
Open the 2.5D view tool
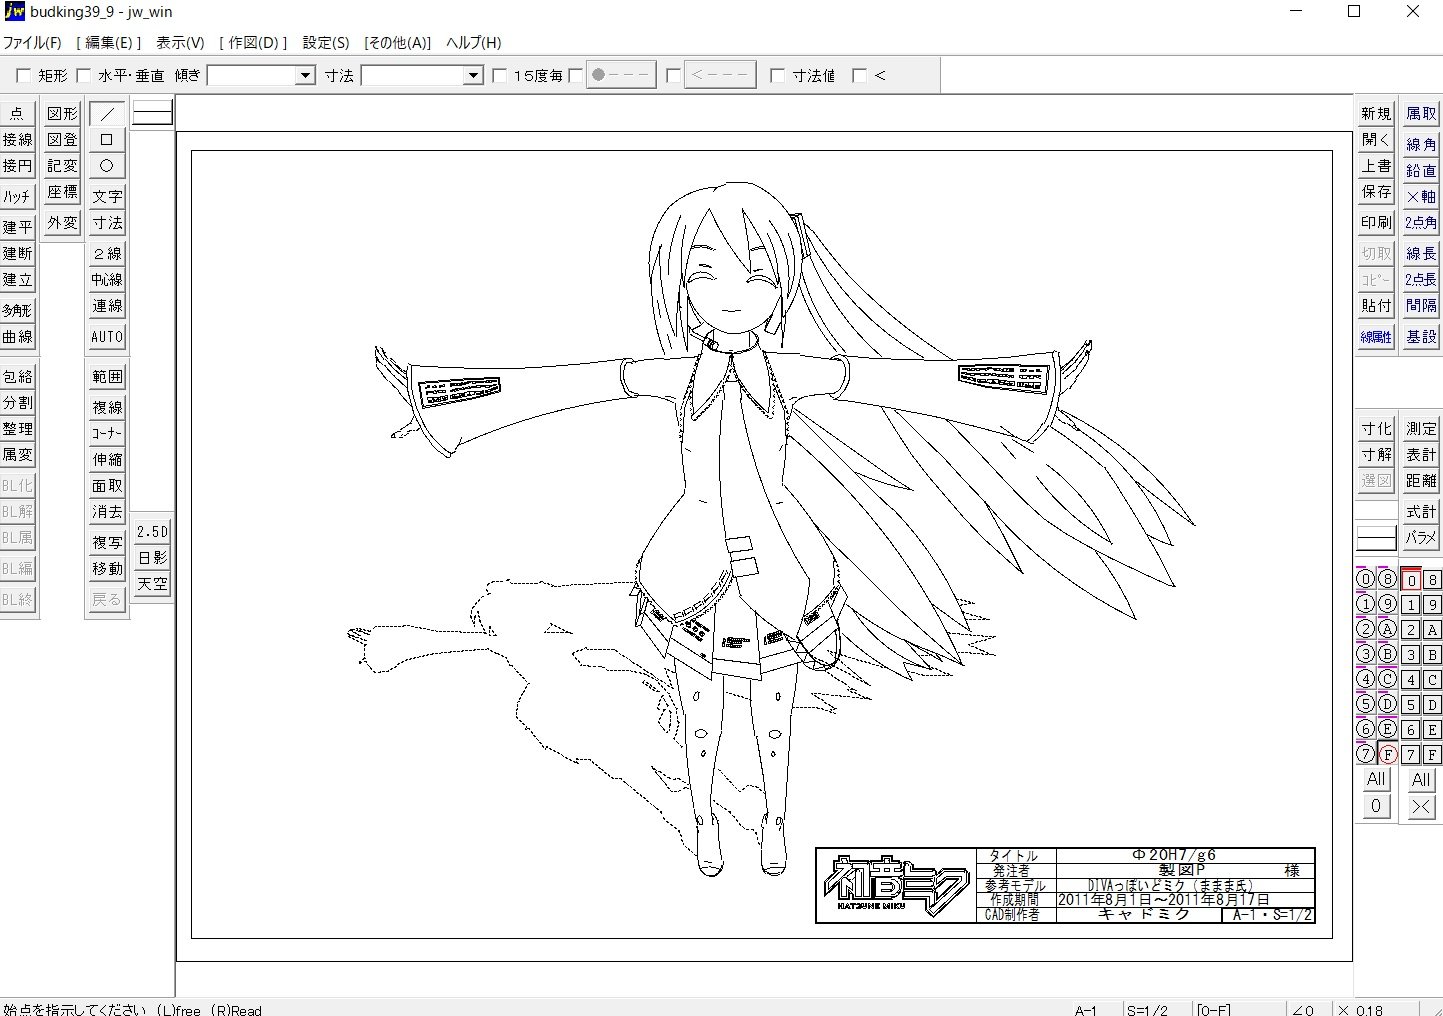point(152,531)
